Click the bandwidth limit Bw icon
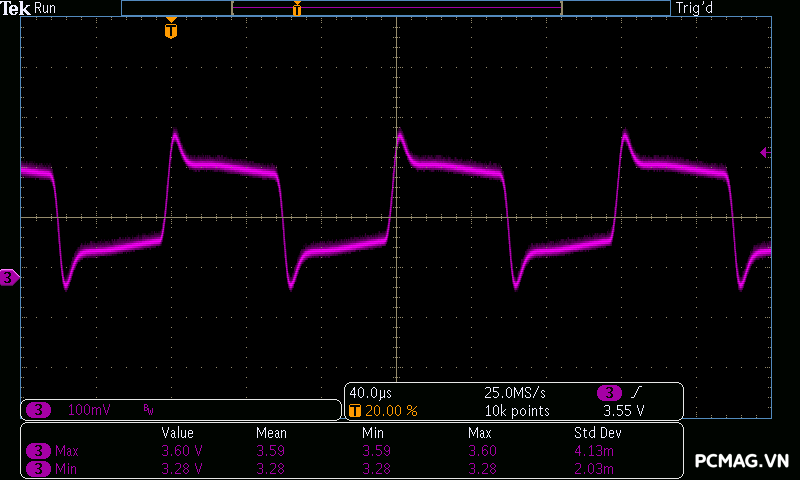Screen dimensions: 800x480 click(x=148, y=409)
